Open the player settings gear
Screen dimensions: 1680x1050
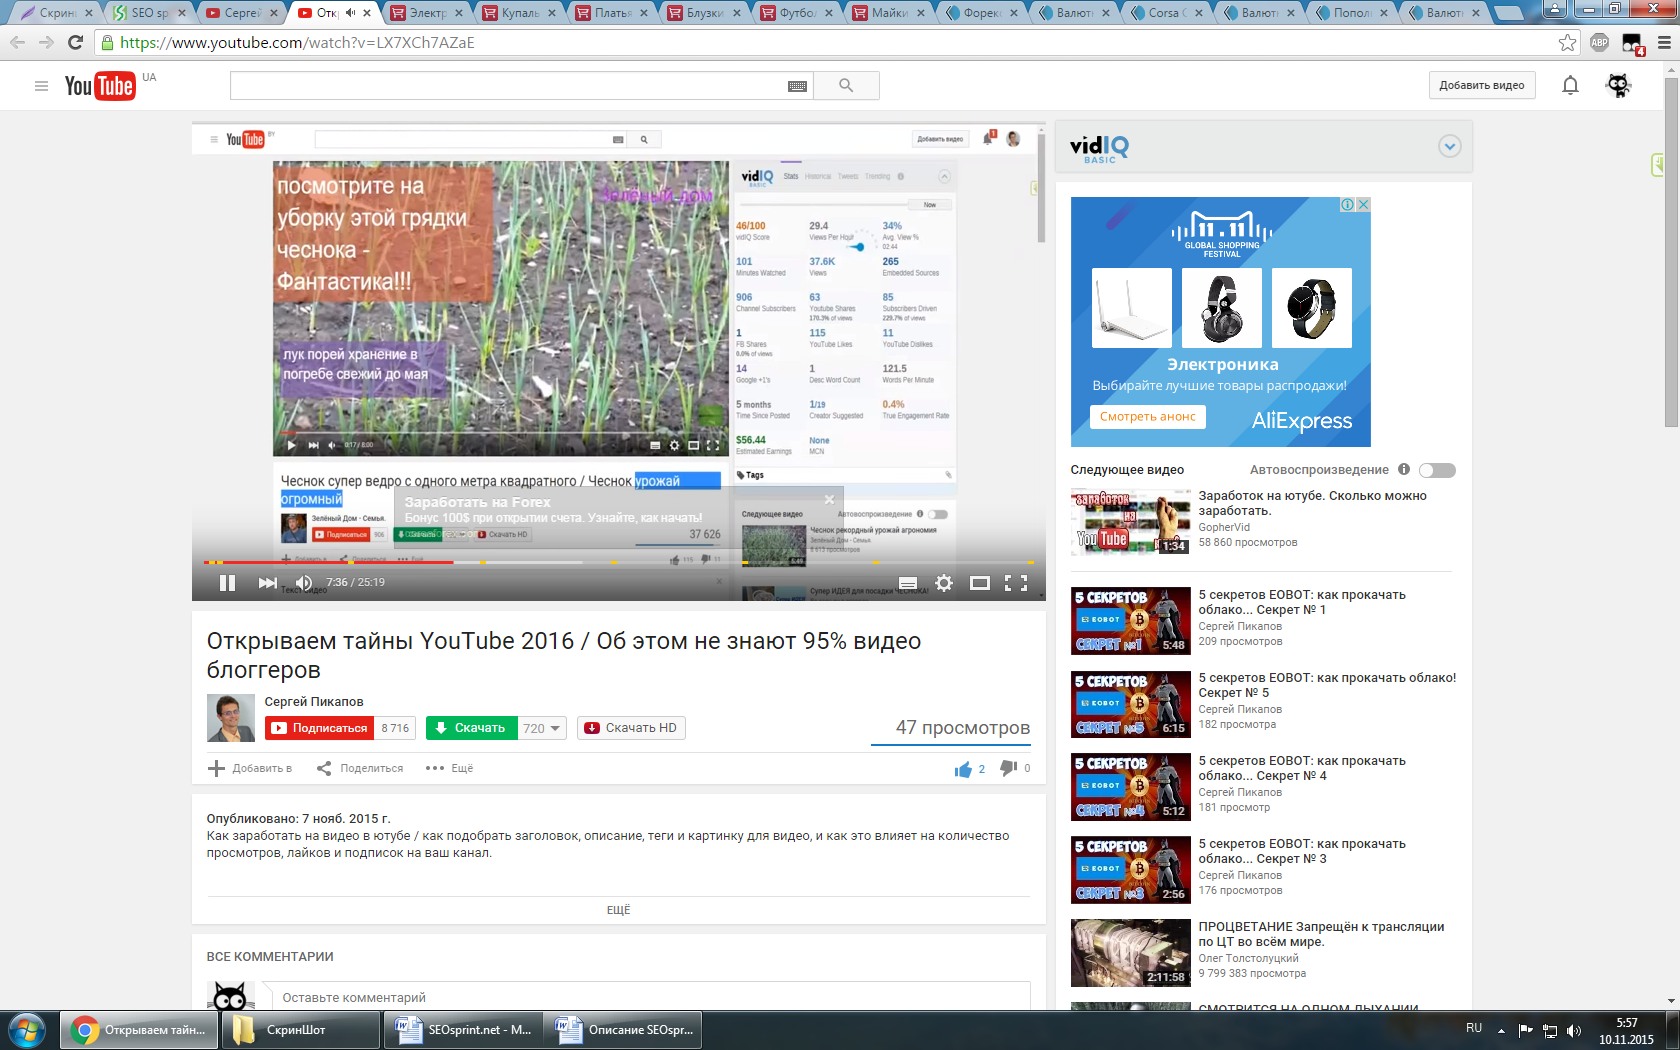[x=944, y=583]
